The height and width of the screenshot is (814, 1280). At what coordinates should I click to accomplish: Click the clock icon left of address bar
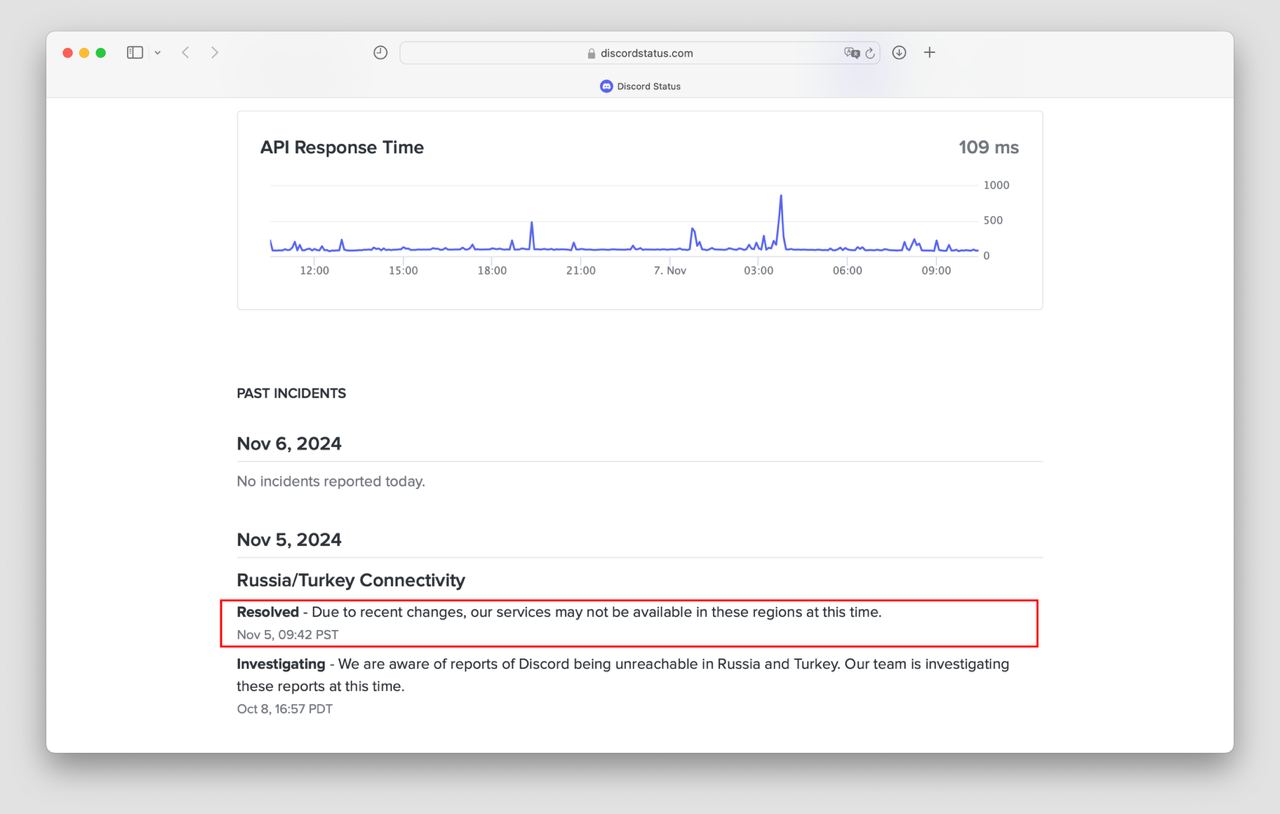[380, 53]
